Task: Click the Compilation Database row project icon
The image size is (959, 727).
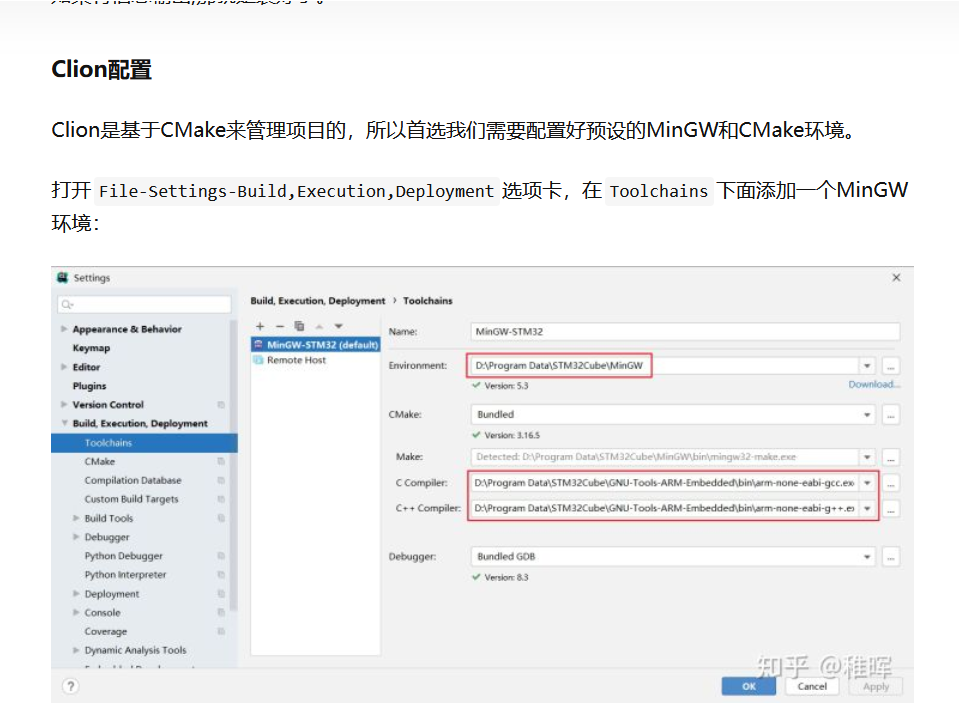Action: click(221, 481)
